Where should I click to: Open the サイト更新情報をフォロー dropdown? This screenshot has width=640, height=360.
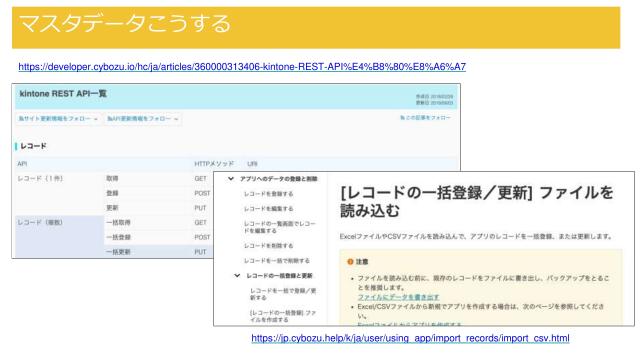click(58, 118)
